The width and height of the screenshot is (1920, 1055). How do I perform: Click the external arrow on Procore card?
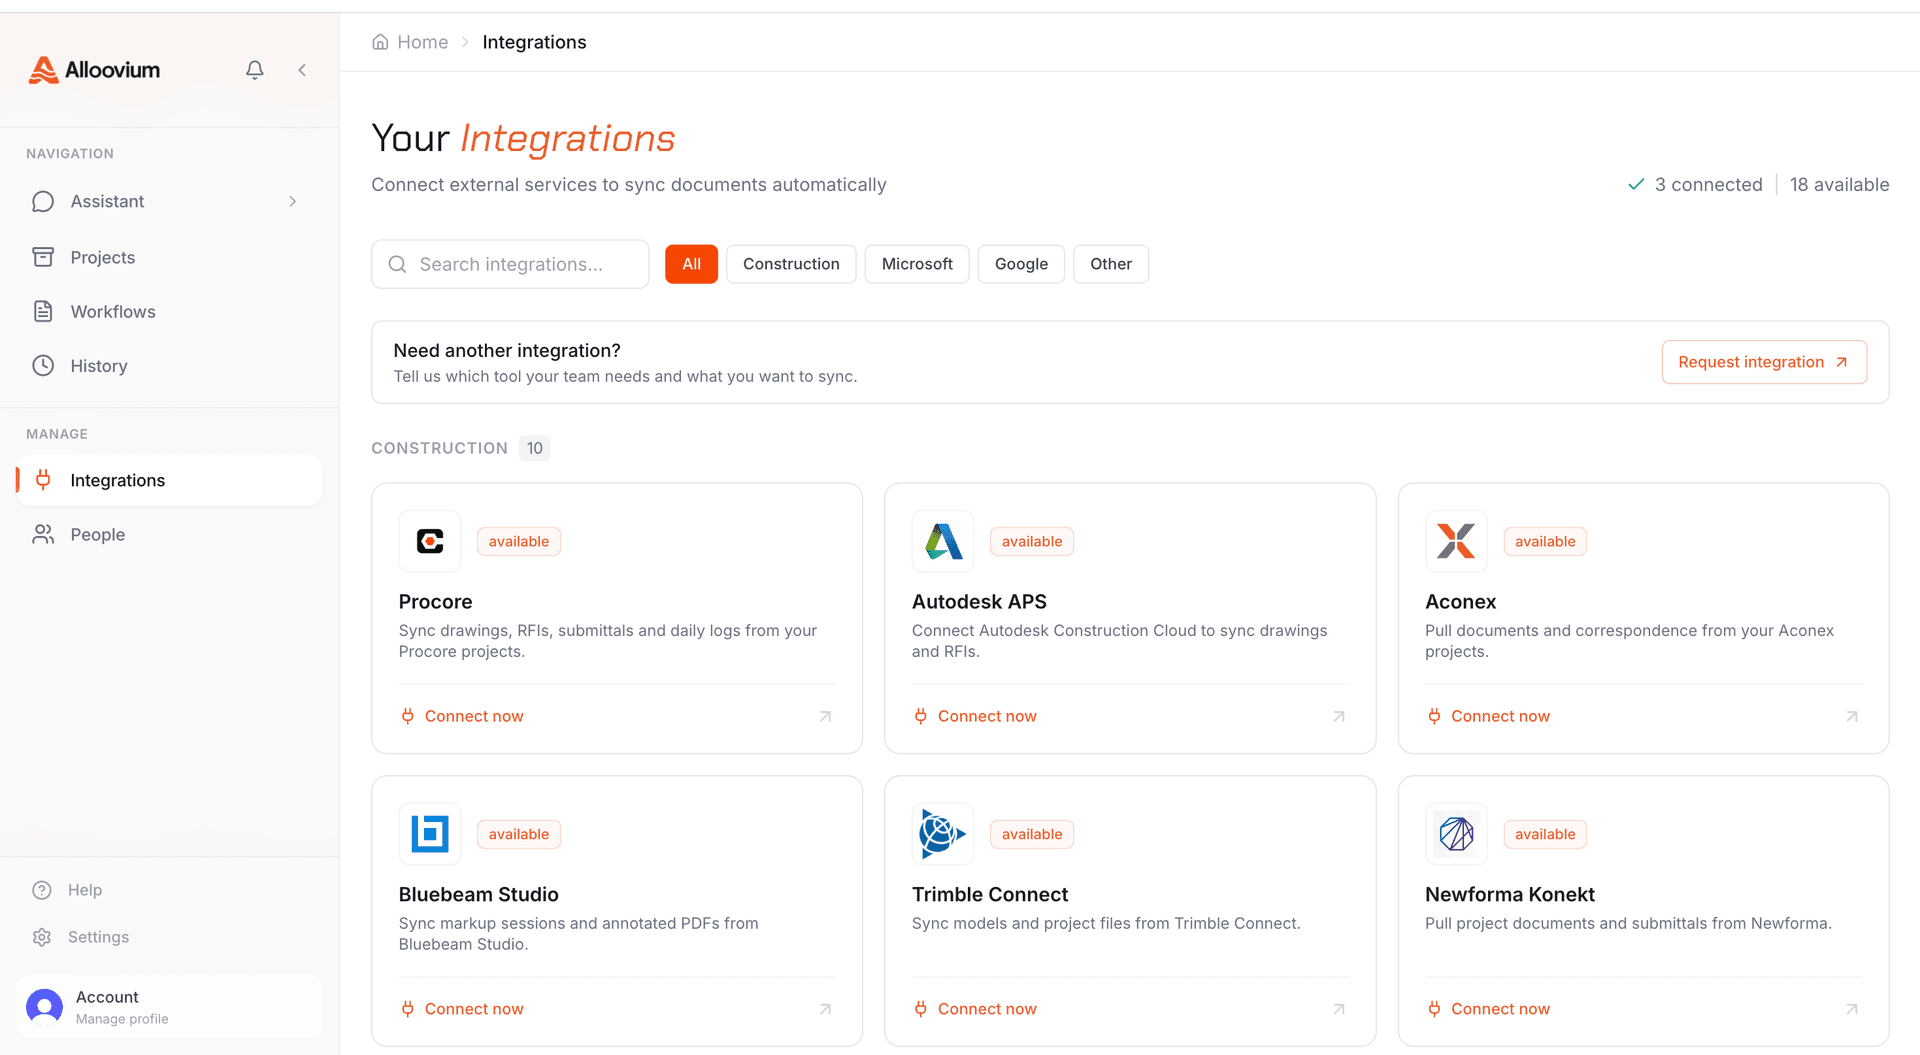tap(826, 716)
